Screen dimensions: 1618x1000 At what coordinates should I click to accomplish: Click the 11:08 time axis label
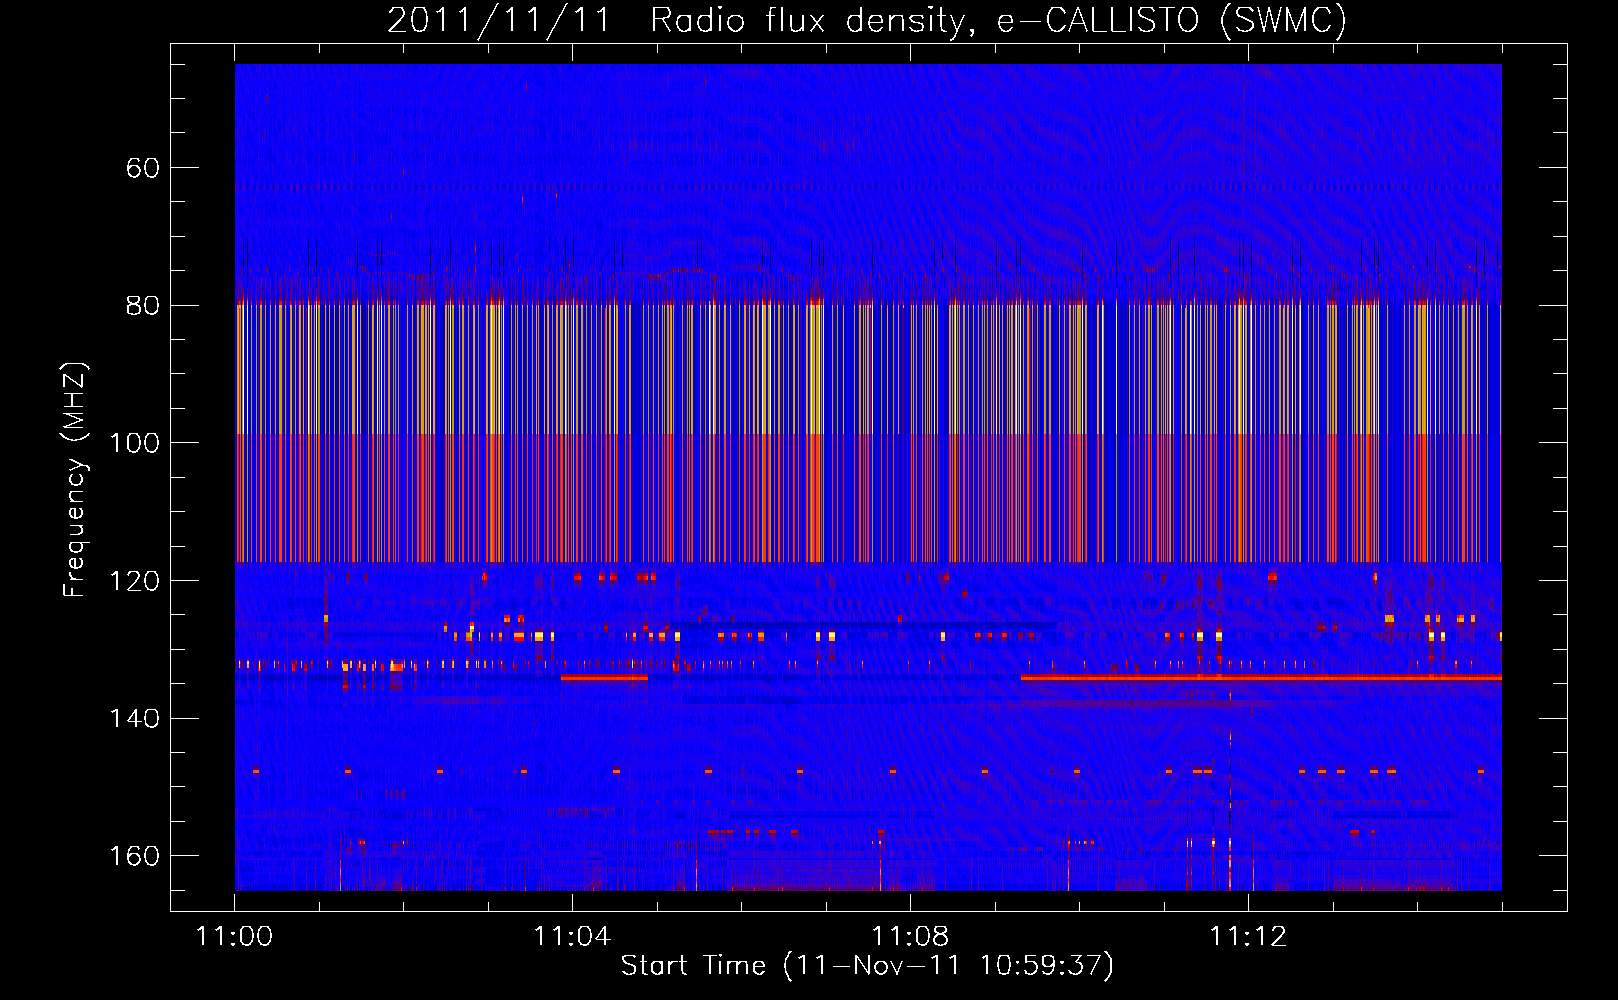coord(910,937)
